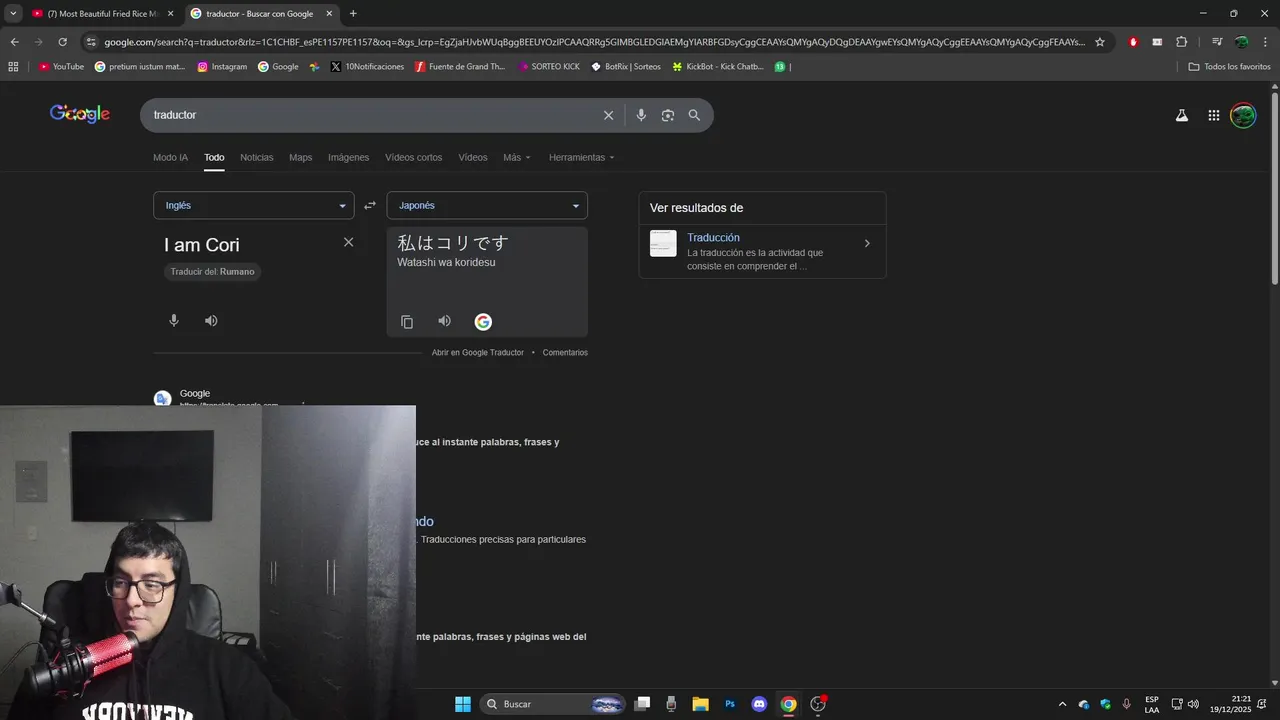This screenshot has width=1280, height=720.
Task: Show hidden system tray icons
Action: (1062, 704)
